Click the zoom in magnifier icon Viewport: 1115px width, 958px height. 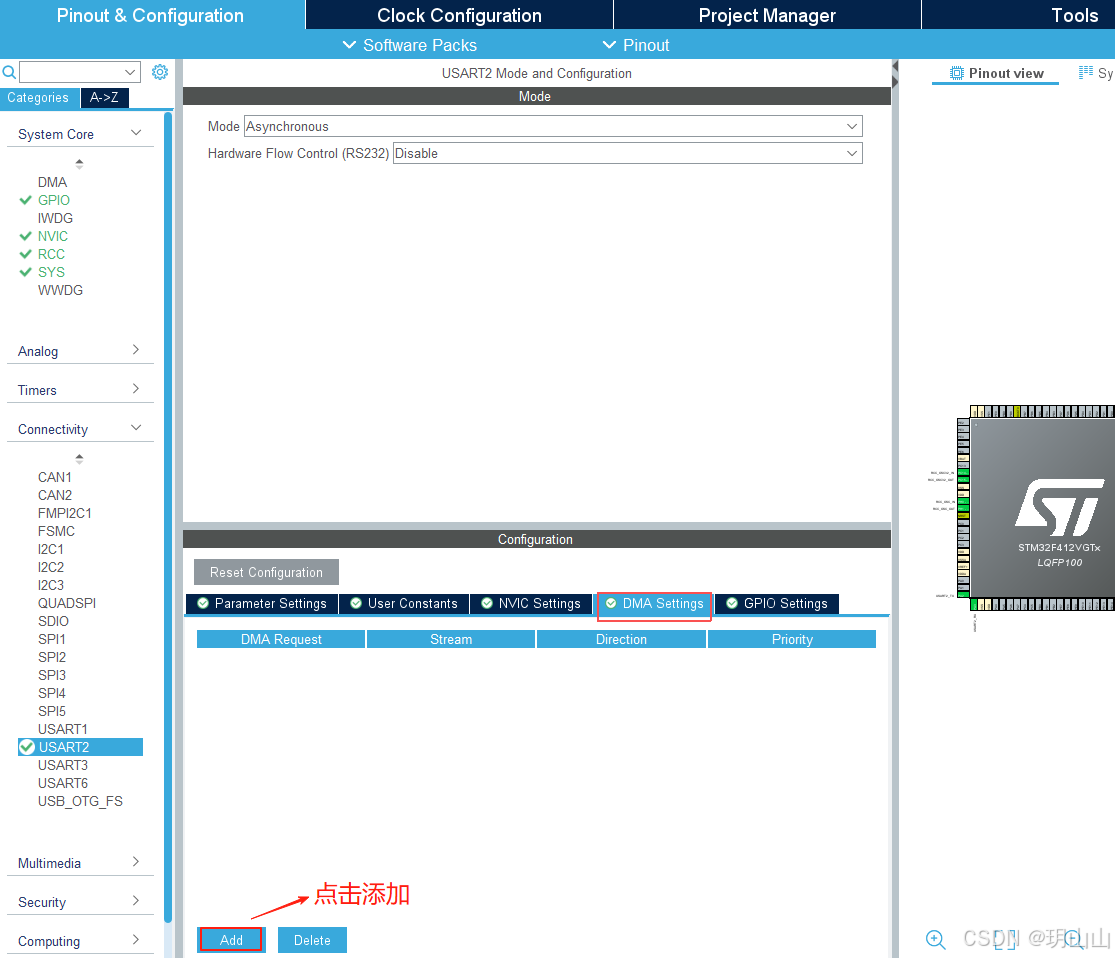936,940
